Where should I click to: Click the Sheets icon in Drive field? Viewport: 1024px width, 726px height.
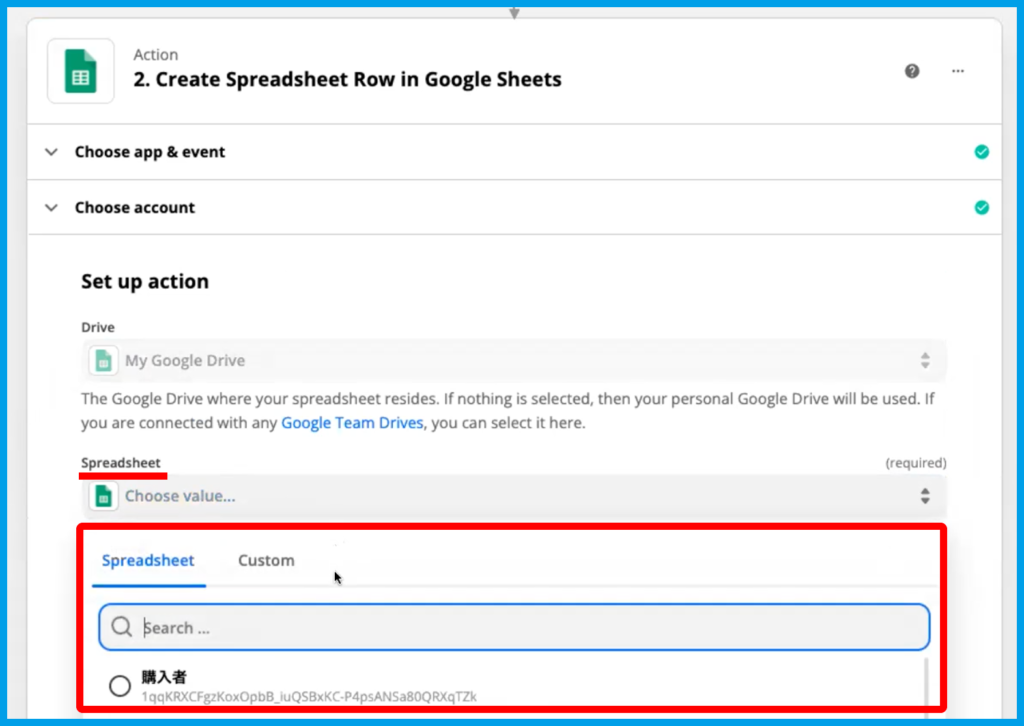pos(102,360)
